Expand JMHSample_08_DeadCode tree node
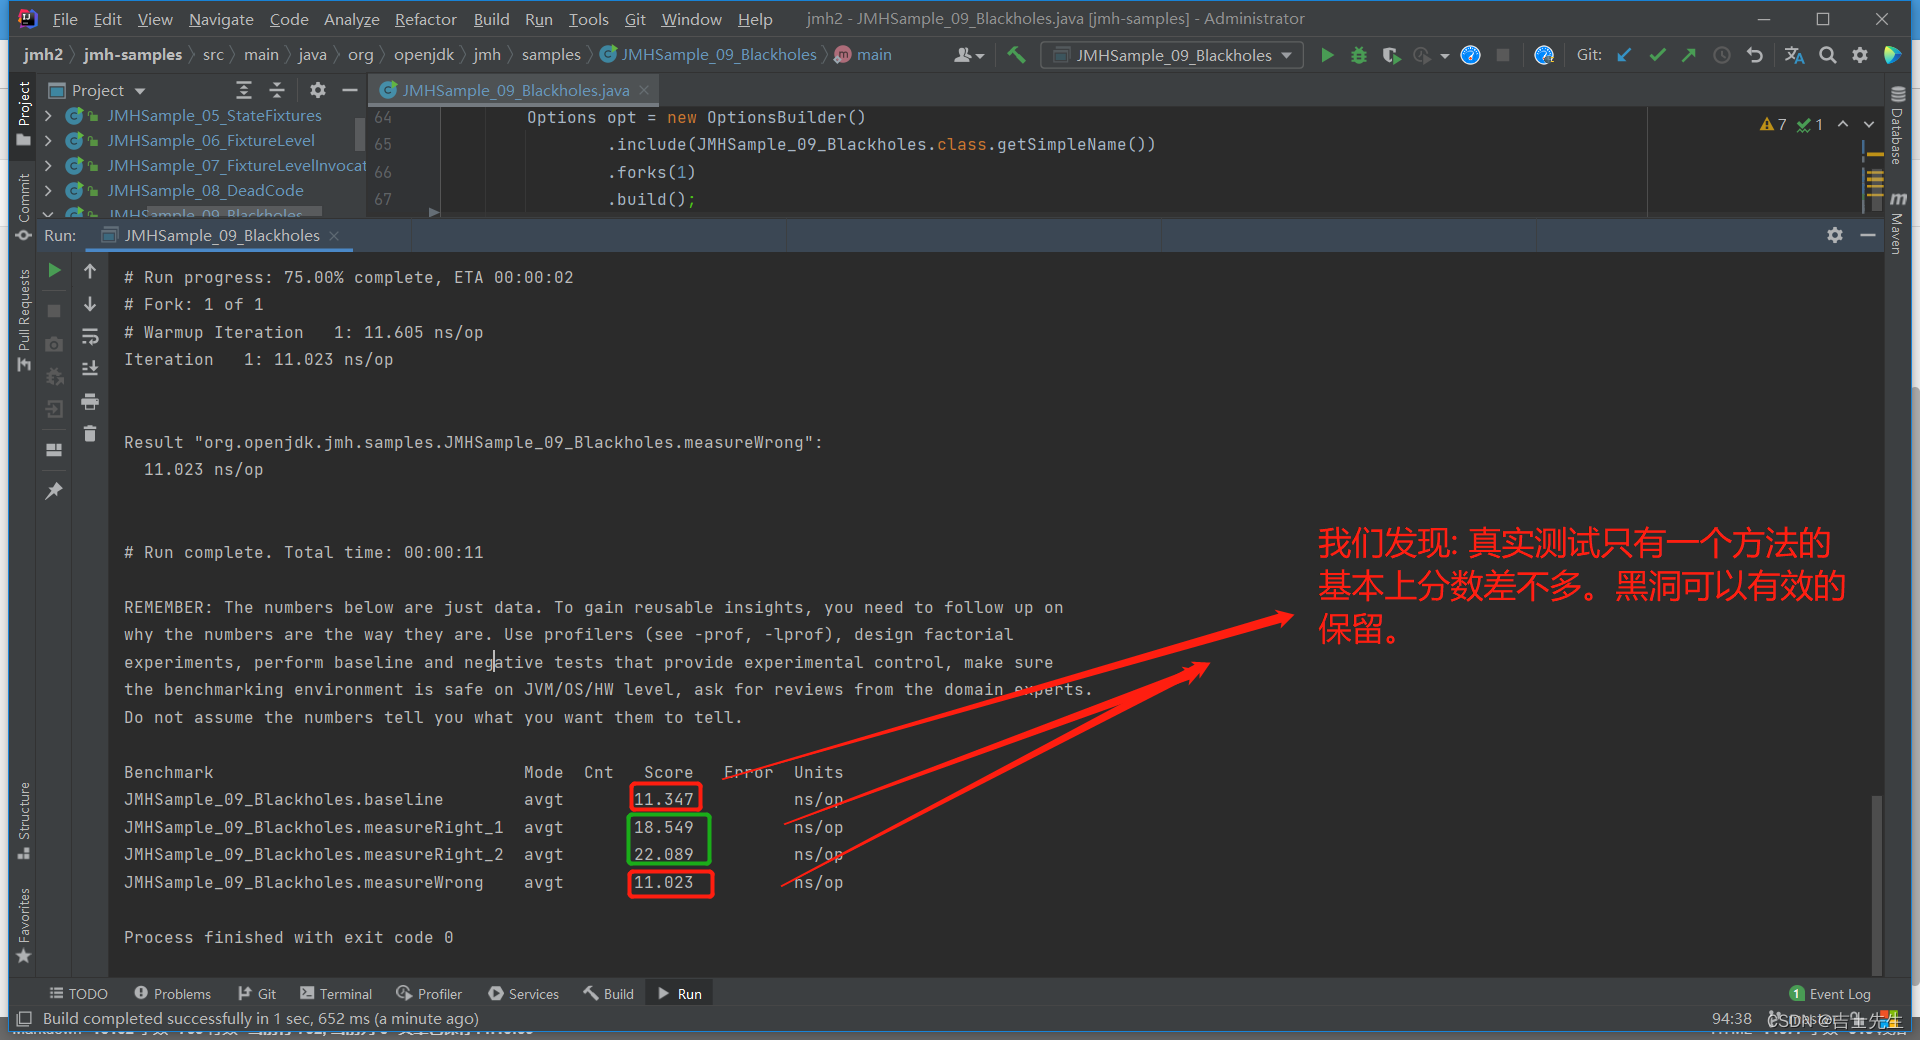1920x1040 pixels. click(47, 191)
